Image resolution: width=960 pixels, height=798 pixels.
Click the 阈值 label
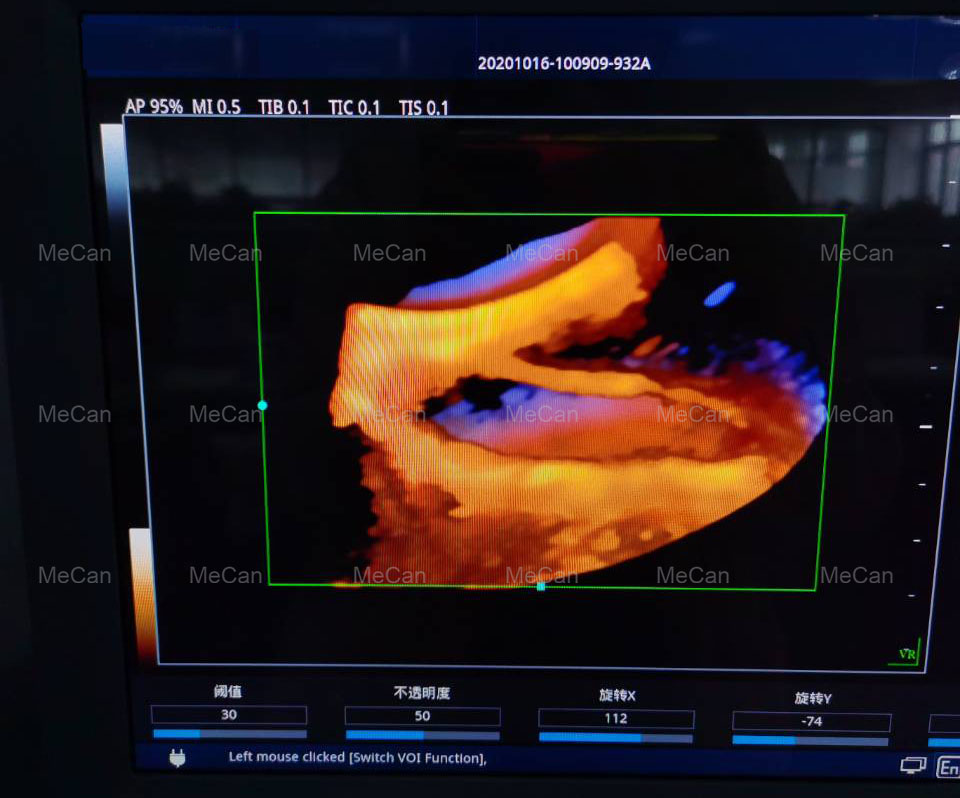228,692
